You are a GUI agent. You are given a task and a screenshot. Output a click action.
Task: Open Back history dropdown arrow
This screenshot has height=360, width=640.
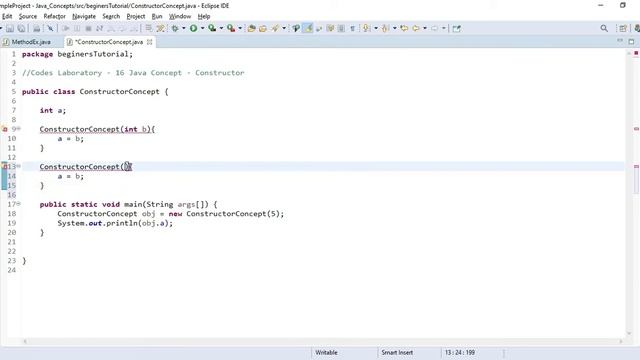click(425, 28)
